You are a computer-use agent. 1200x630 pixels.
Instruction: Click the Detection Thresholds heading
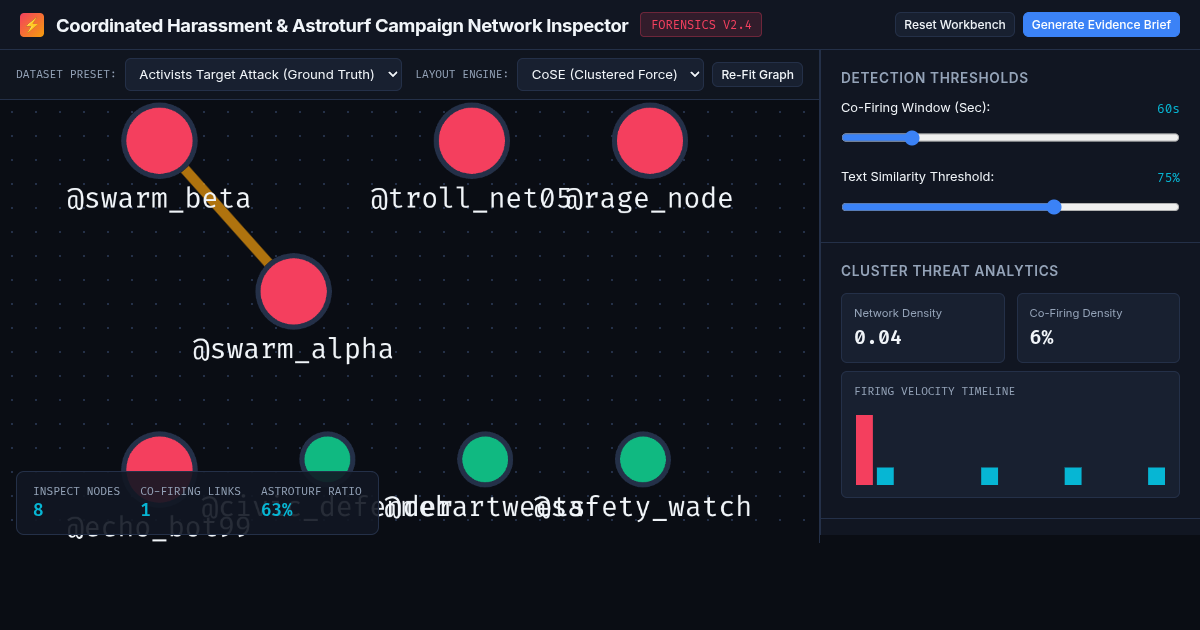pyautogui.click(x=934, y=78)
